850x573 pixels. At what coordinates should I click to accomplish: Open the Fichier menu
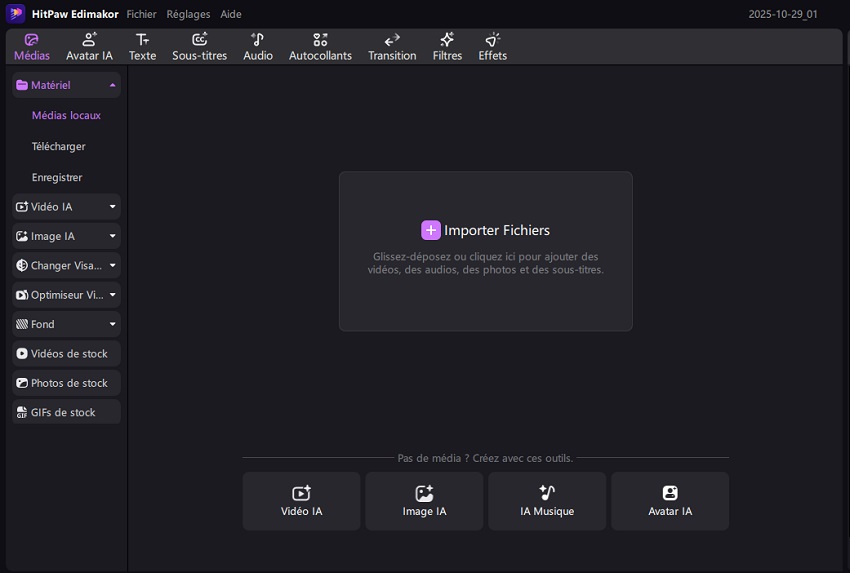tap(141, 15)
